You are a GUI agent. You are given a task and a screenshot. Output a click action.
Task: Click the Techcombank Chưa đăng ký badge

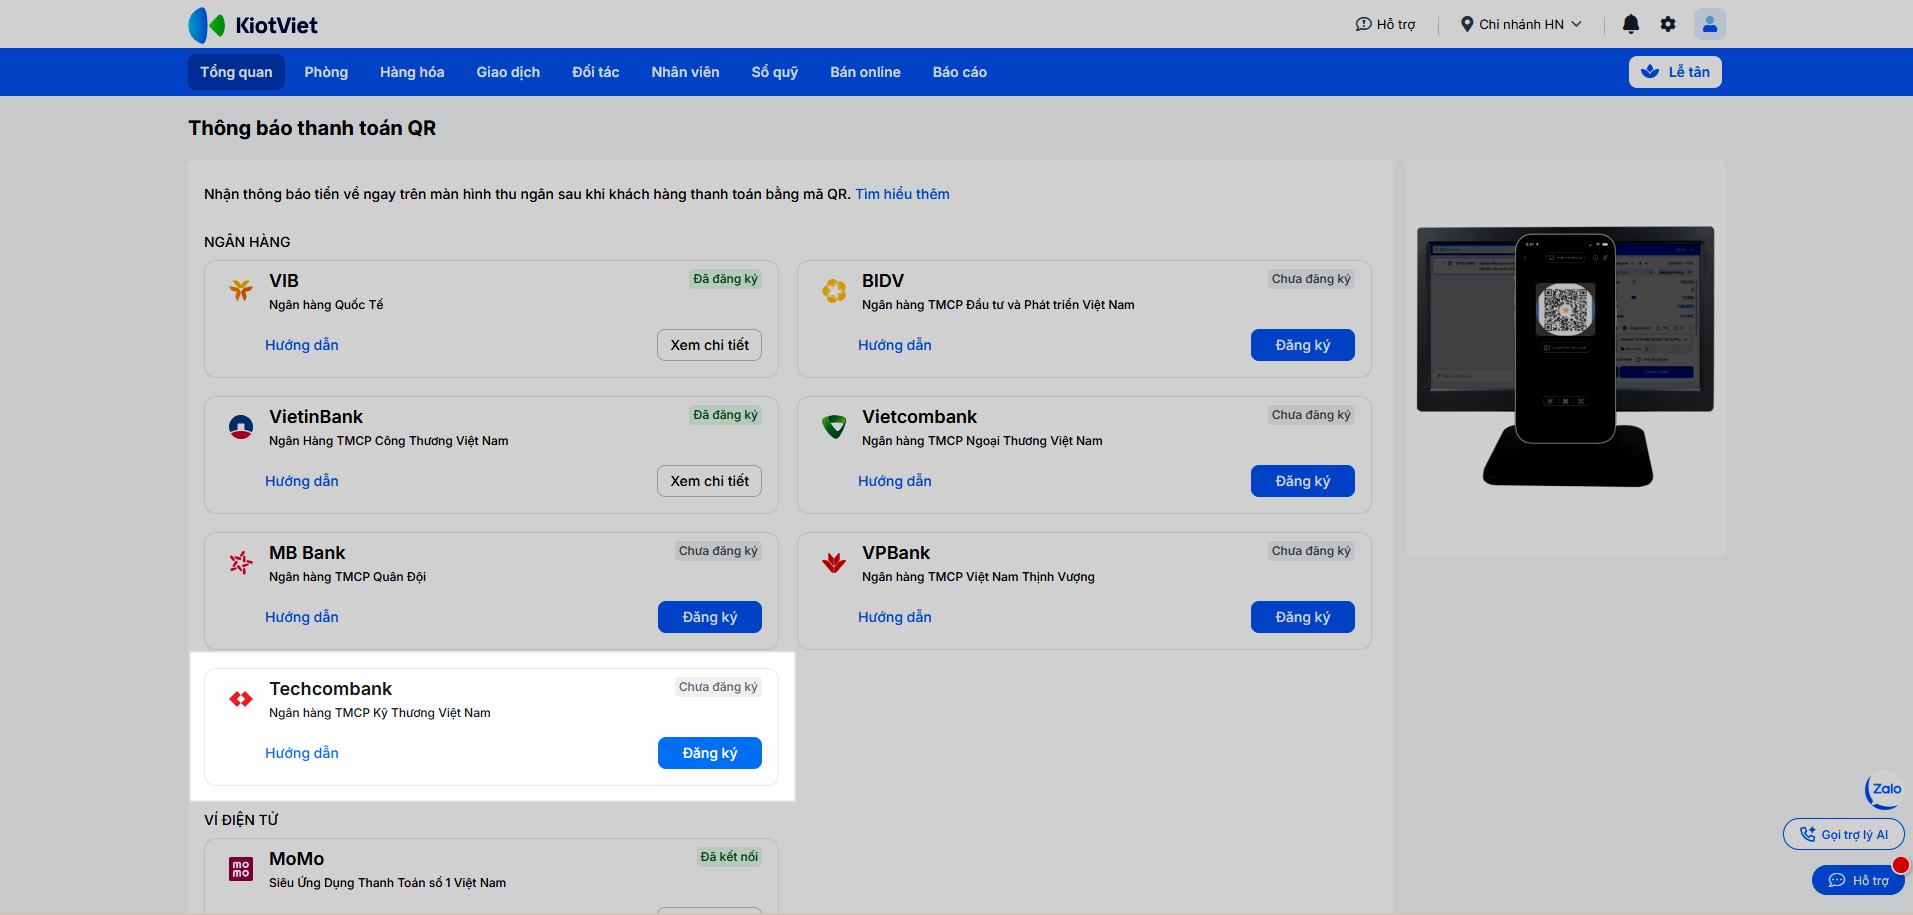click(x=718, y=687)
